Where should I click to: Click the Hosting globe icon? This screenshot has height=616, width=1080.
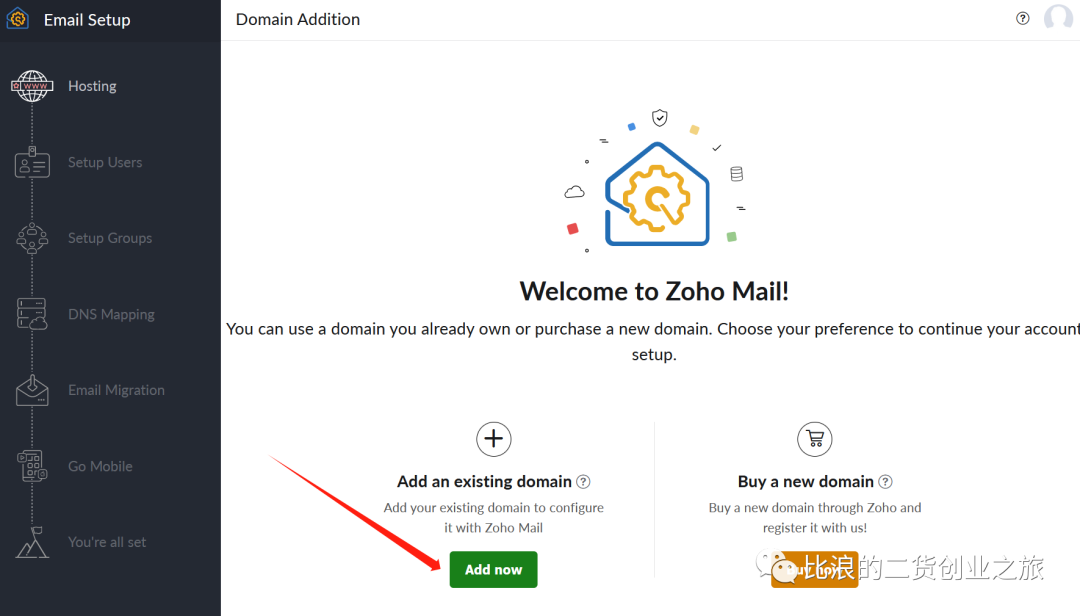tap(33, 86)
